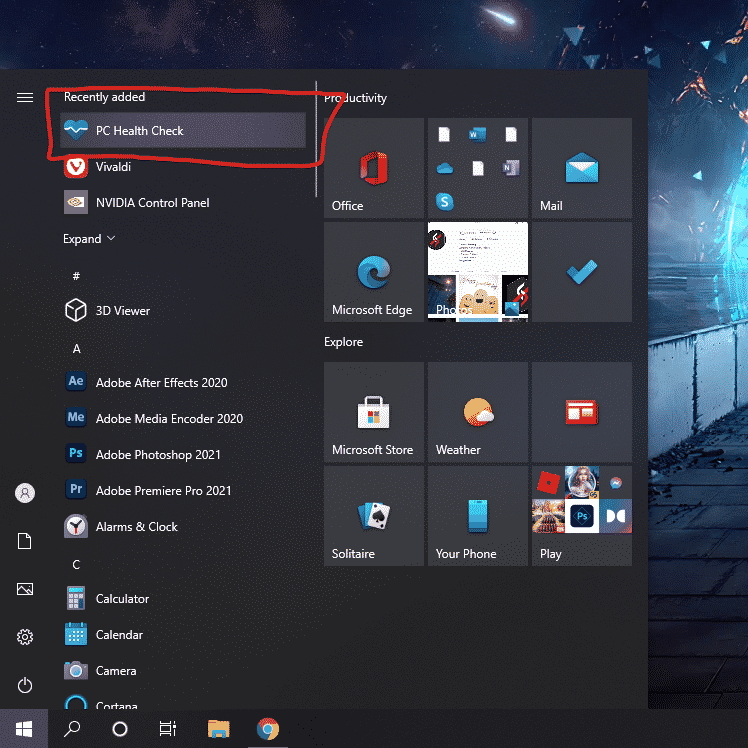
Task: Open user account options
Action: coord(25,493)
